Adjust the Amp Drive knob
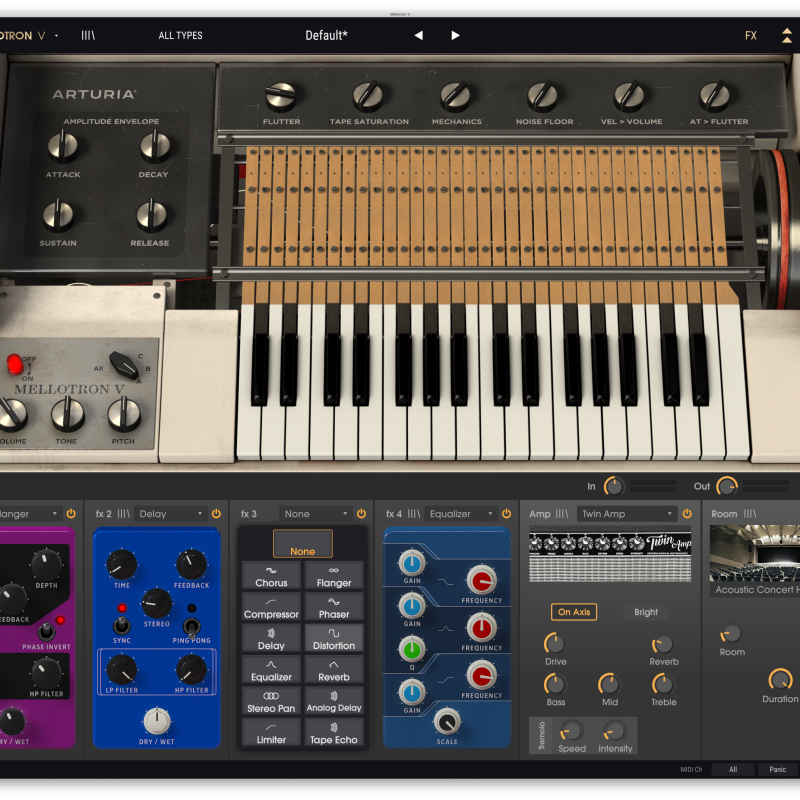The height and width of the screenshot is (800, 800). pos(555,643)
